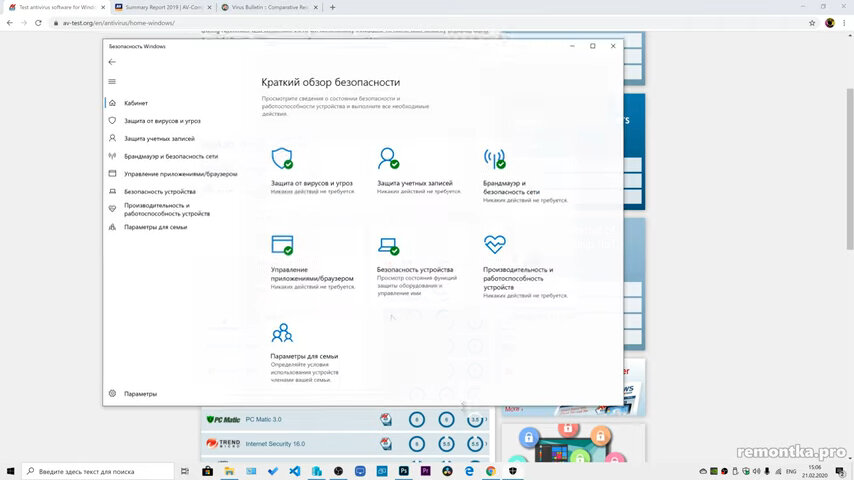Open Защита учетных записей sidebar item
Screen dimensions: 854x480
[x=159, y=138]
